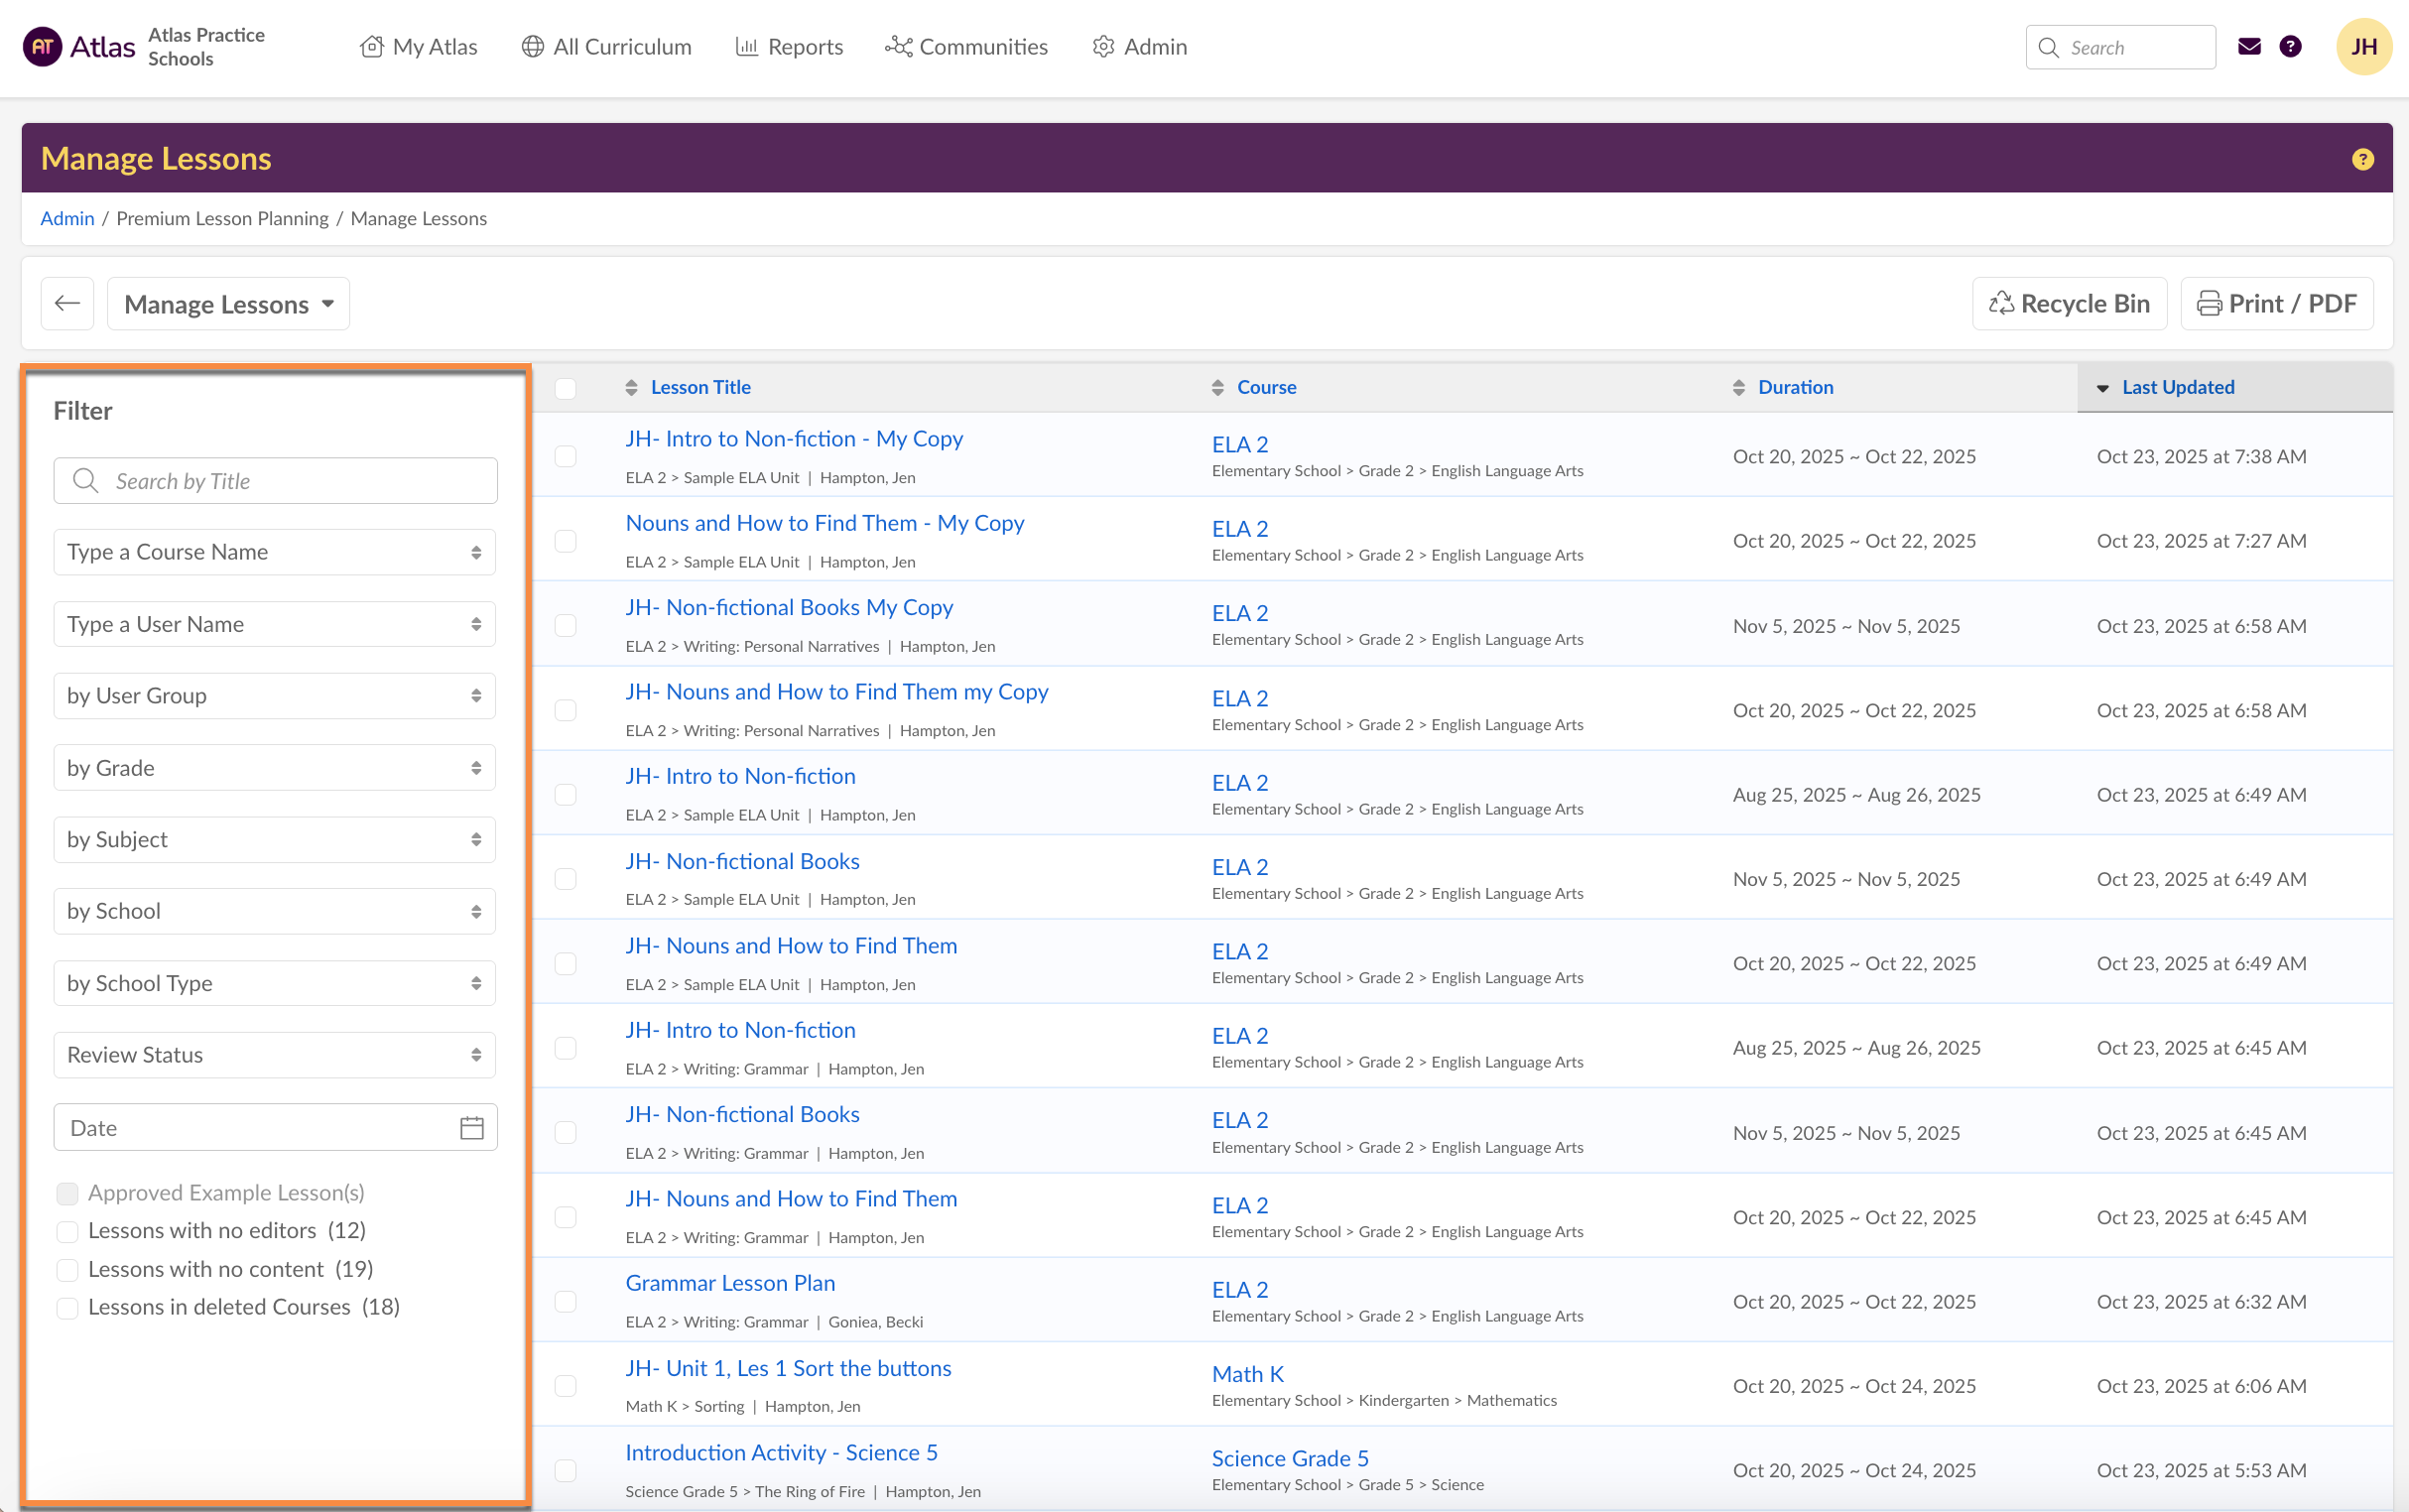The height and width of the screenshot is (1512, 2409).
Task: Open the Review Status dropdown
Action: tap(274, 1055)
